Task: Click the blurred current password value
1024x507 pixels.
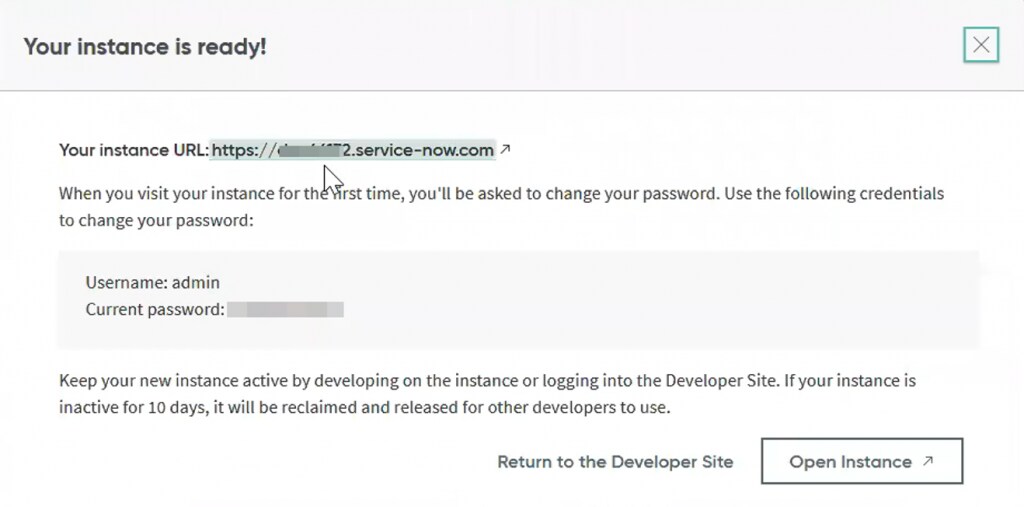Action: 285,309
